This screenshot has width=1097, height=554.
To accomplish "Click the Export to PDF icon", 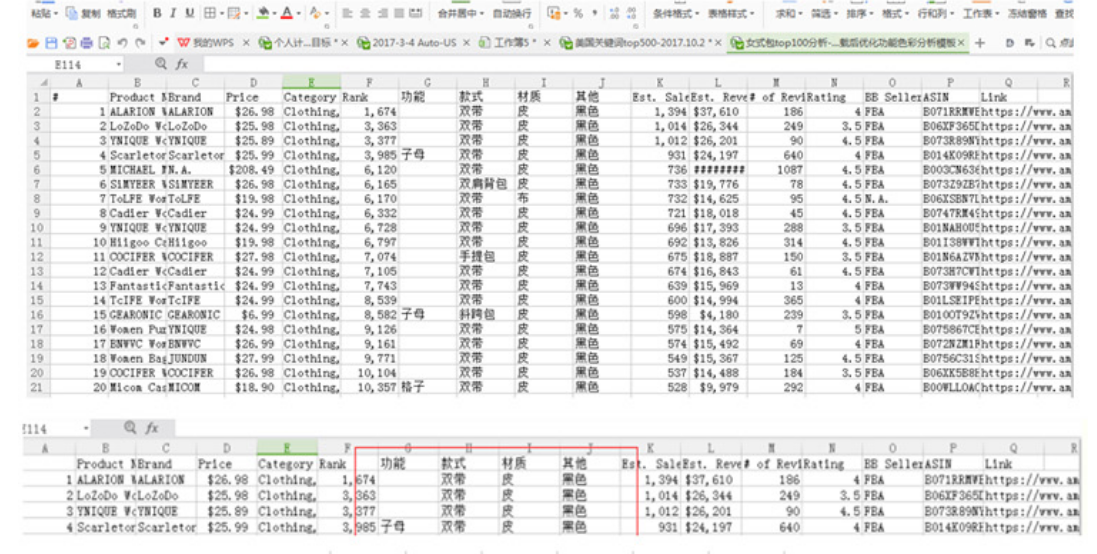I will coord(69,43).
